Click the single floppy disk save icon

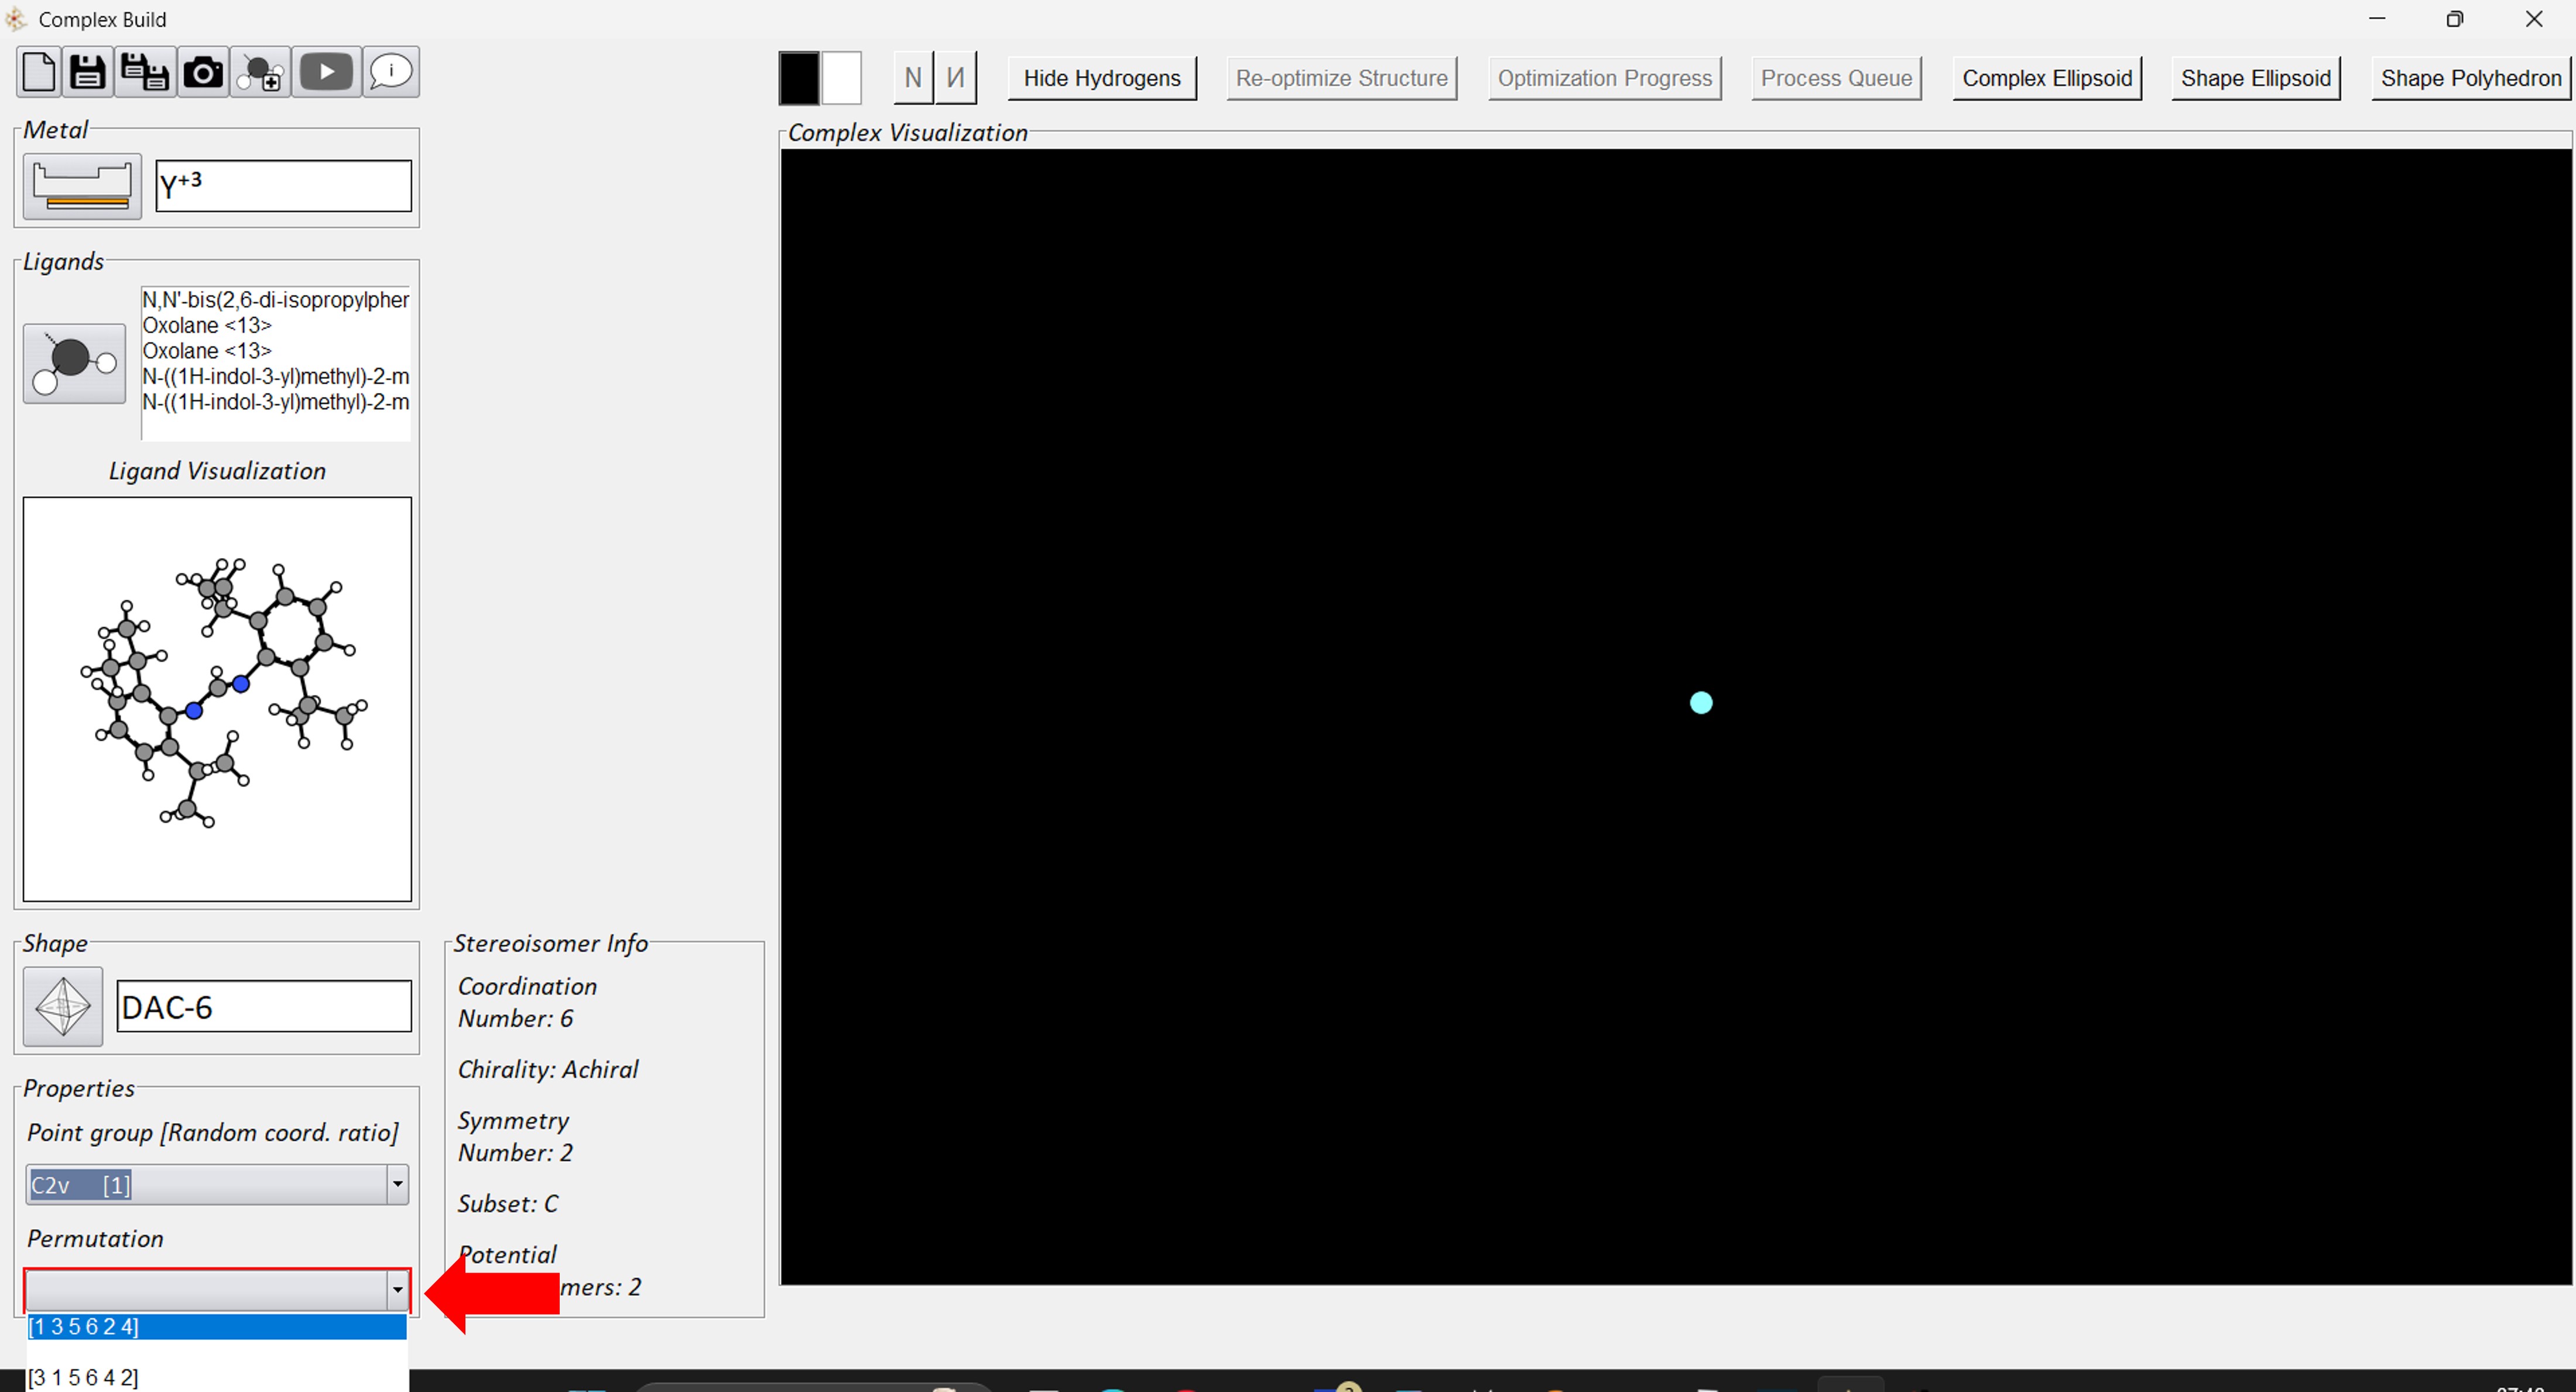pos(88,72)
